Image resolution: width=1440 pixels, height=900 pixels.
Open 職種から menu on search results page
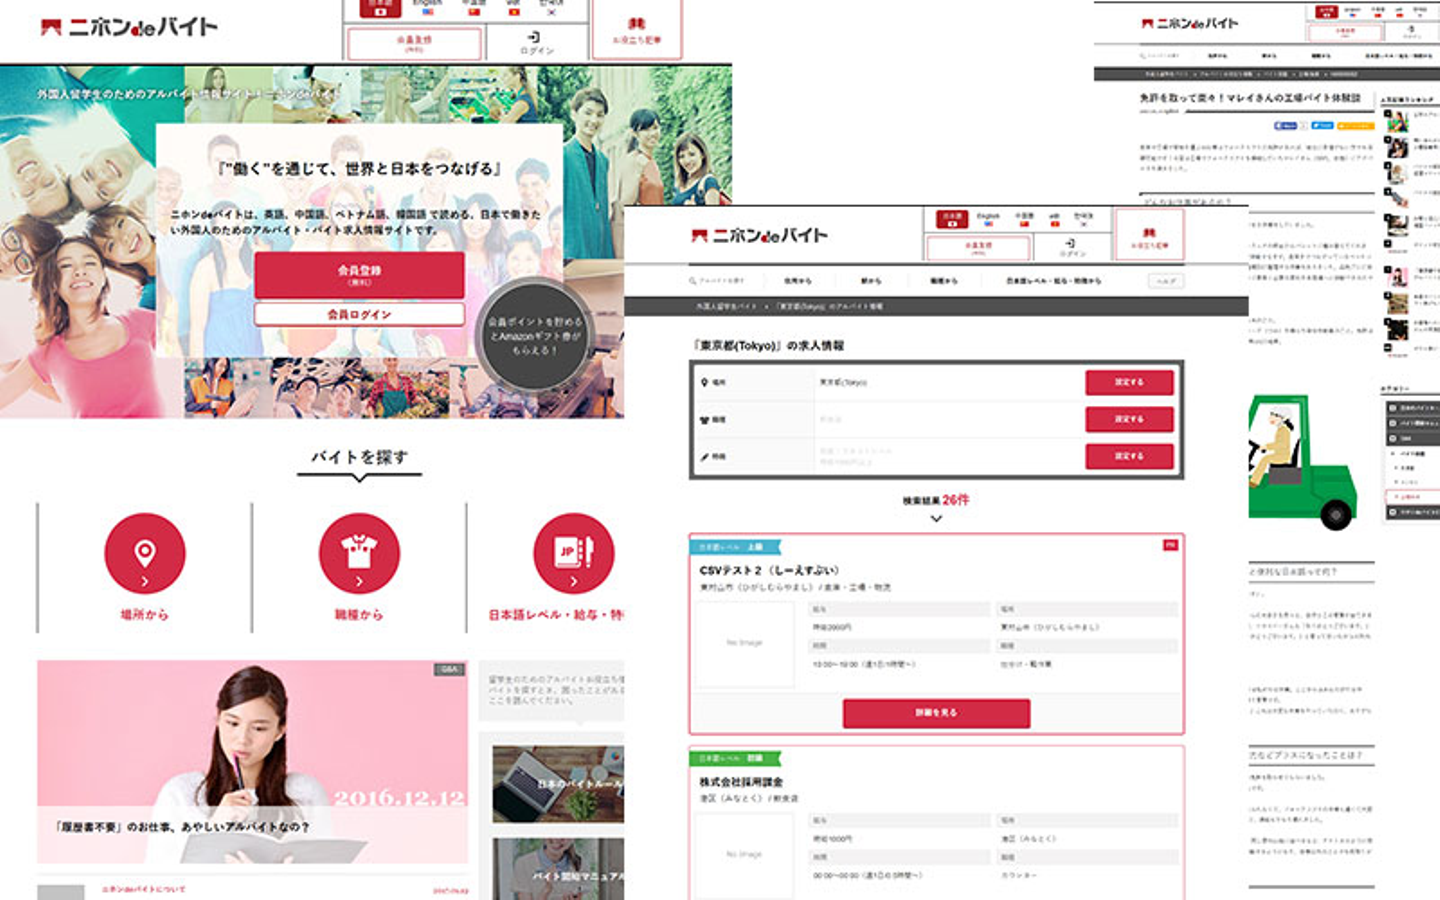[944, 281]
